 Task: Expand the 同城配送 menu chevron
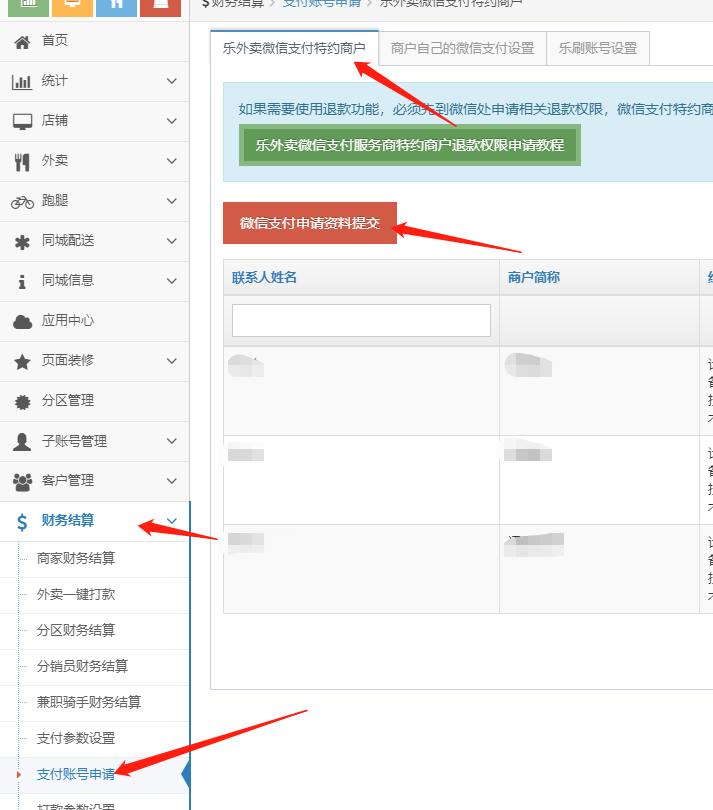pos(172,241)
